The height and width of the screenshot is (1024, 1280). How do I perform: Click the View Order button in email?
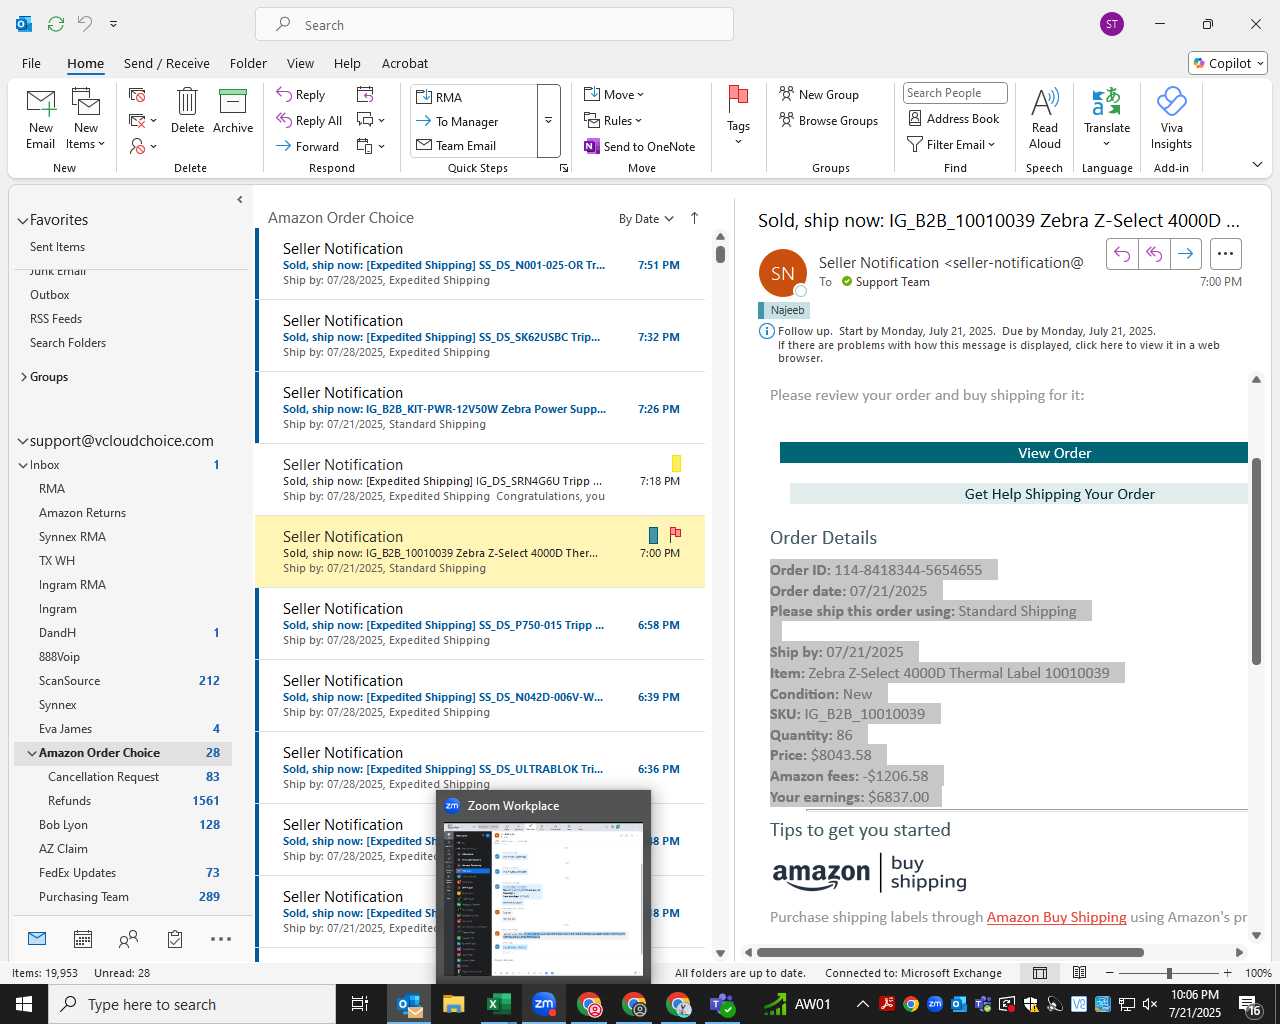pos(1014,453)
